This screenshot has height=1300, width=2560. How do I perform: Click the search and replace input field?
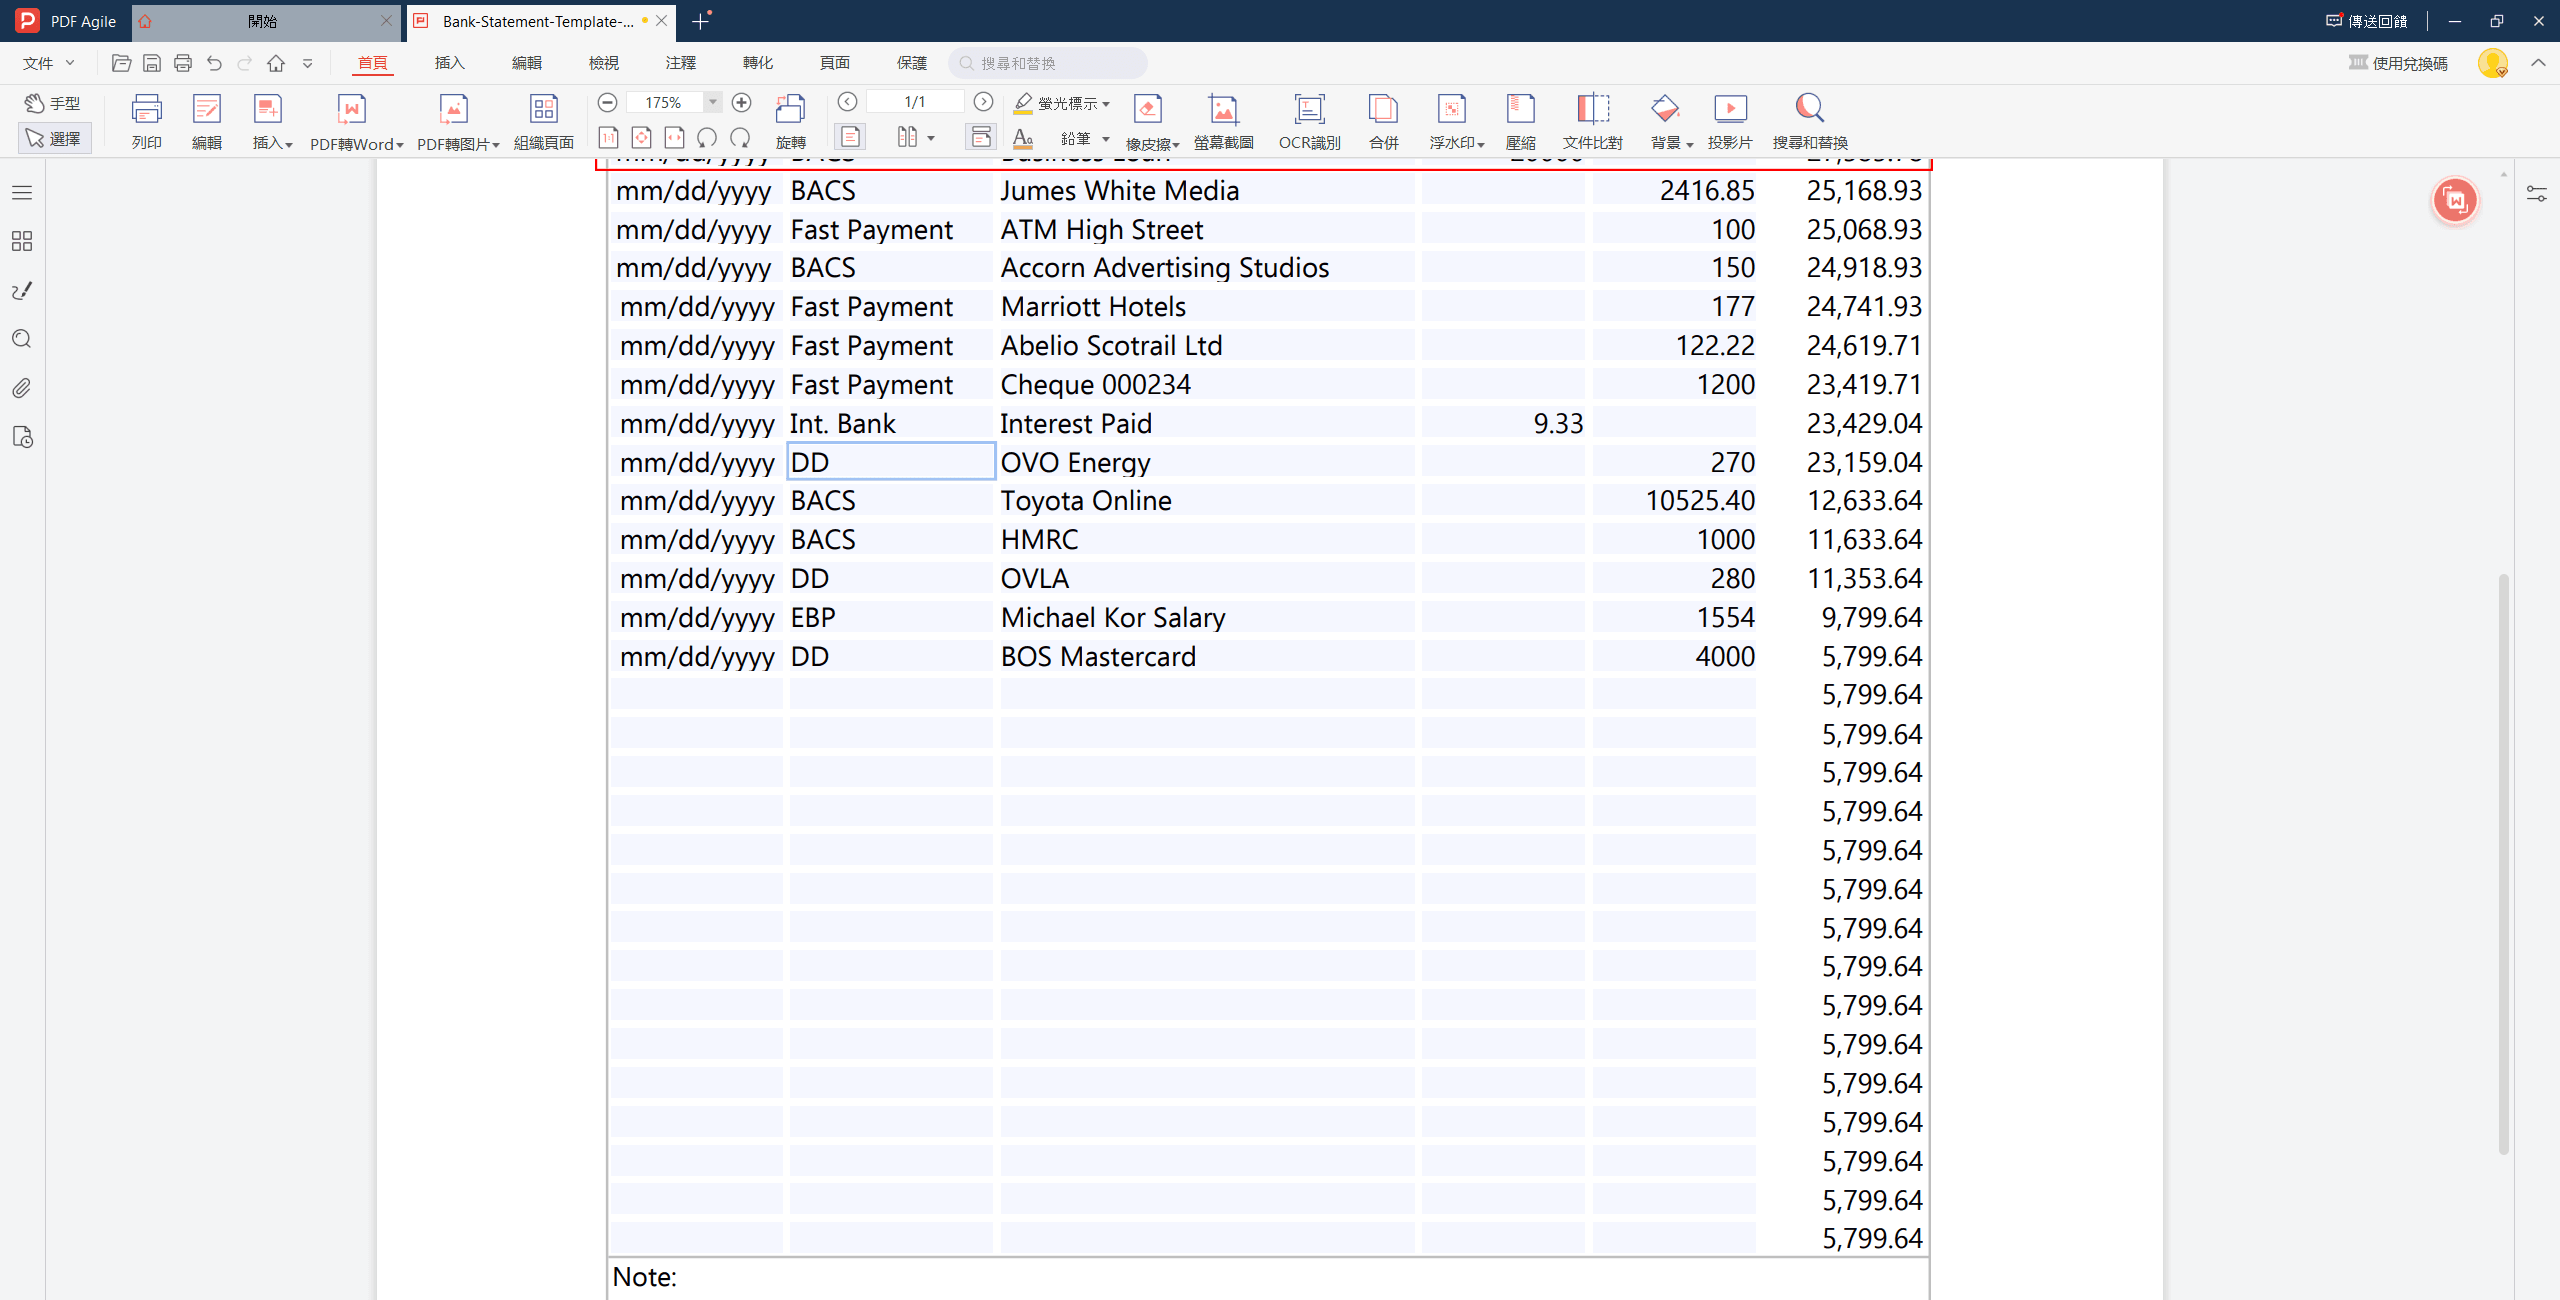click(1047, 63)
